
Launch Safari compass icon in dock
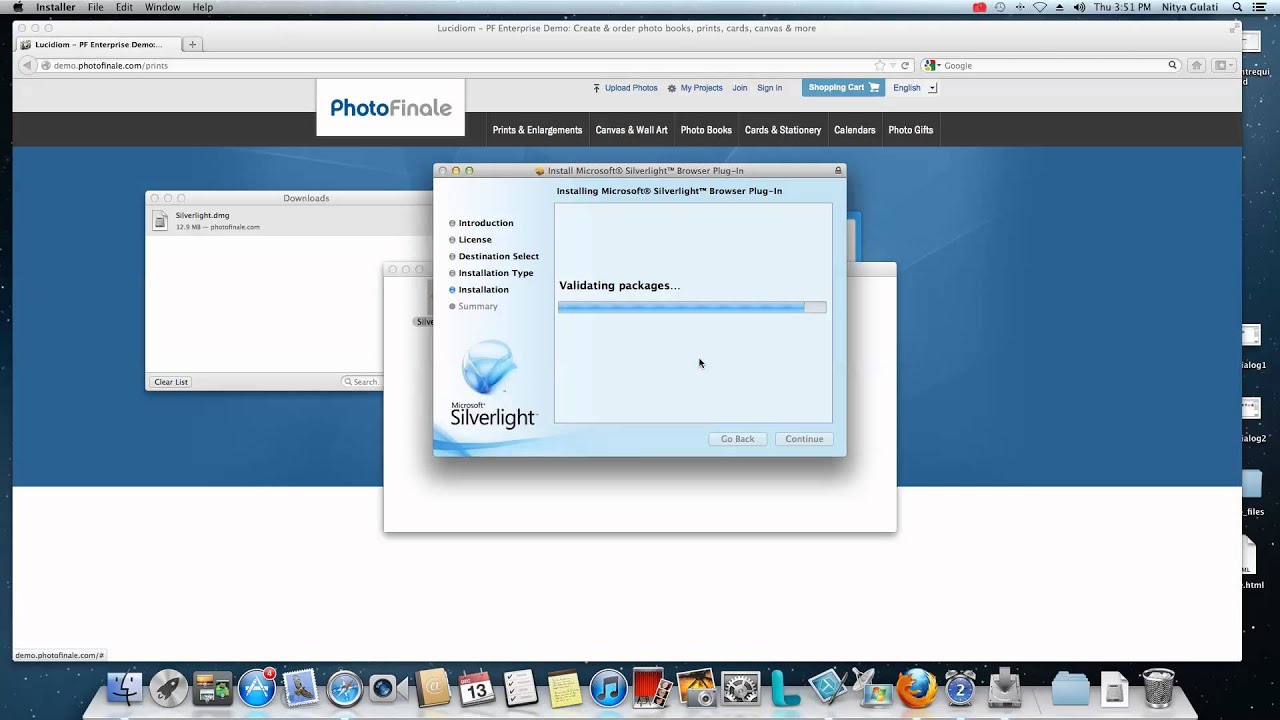tap(344, 688)
